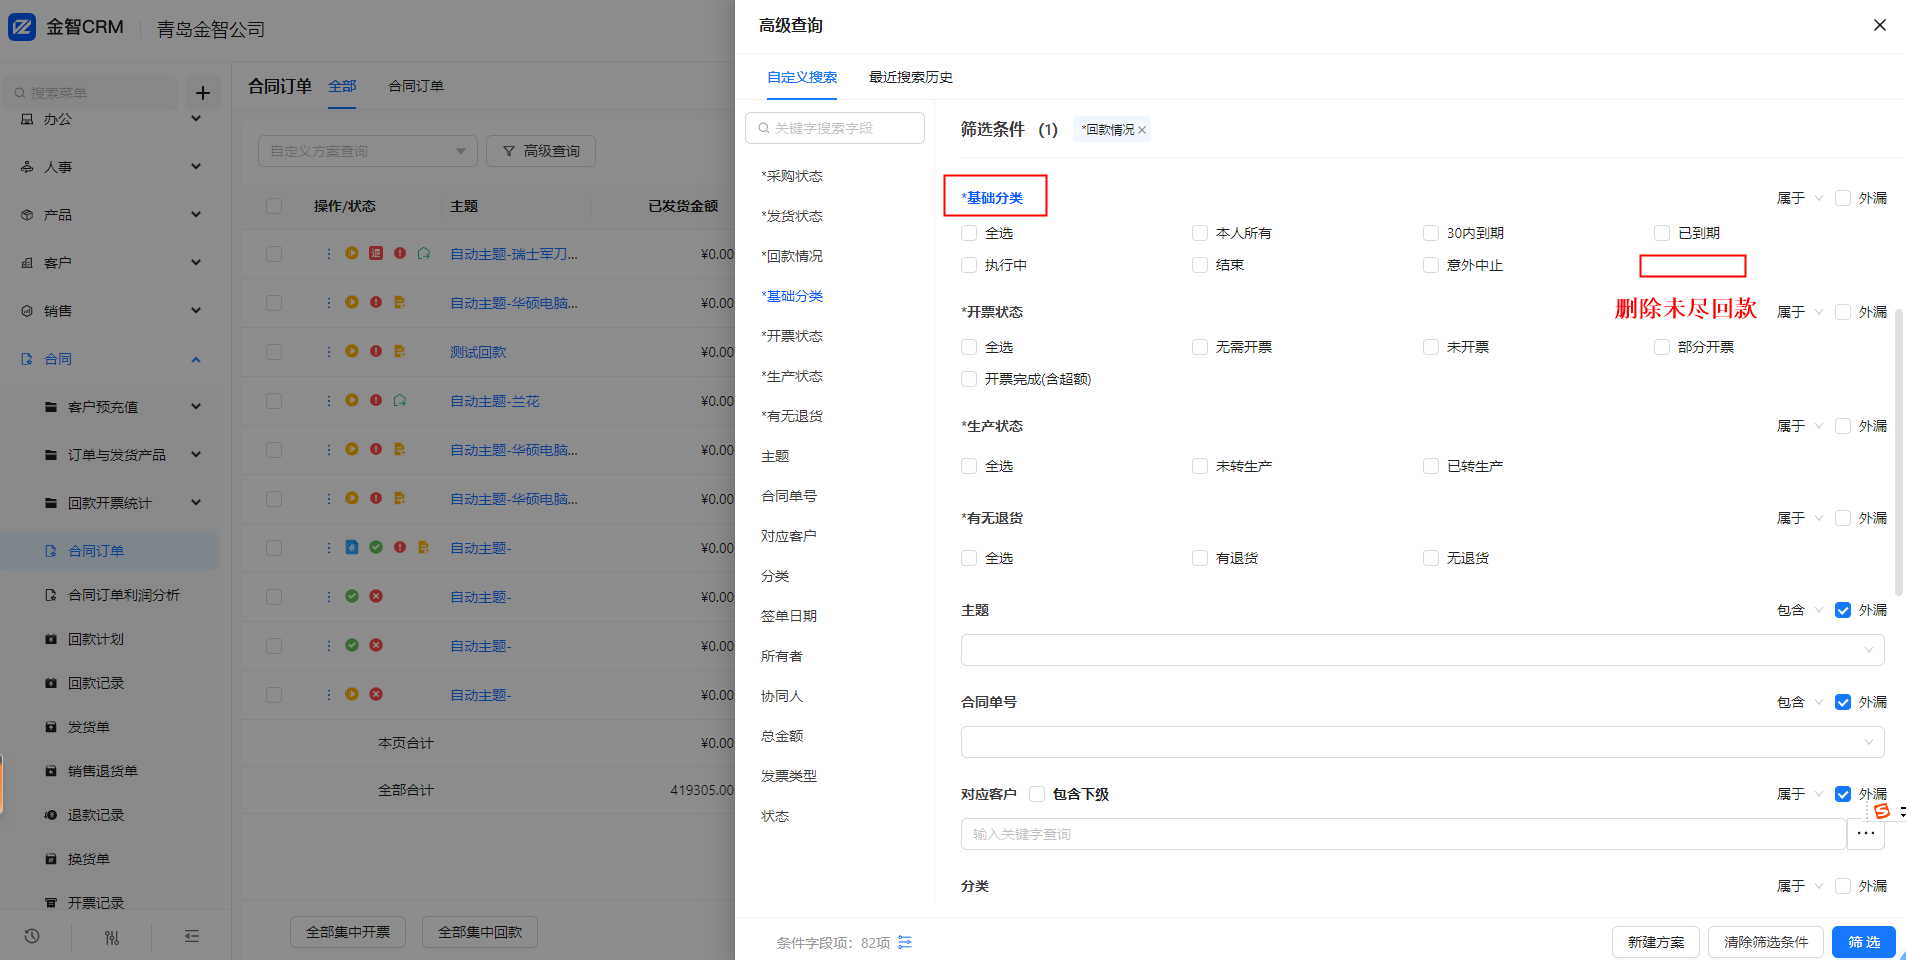Open the history clock icon in the sidebar footer
Image resolution: width=1906 pixels, height=960 pixels.
pos(32,936)
